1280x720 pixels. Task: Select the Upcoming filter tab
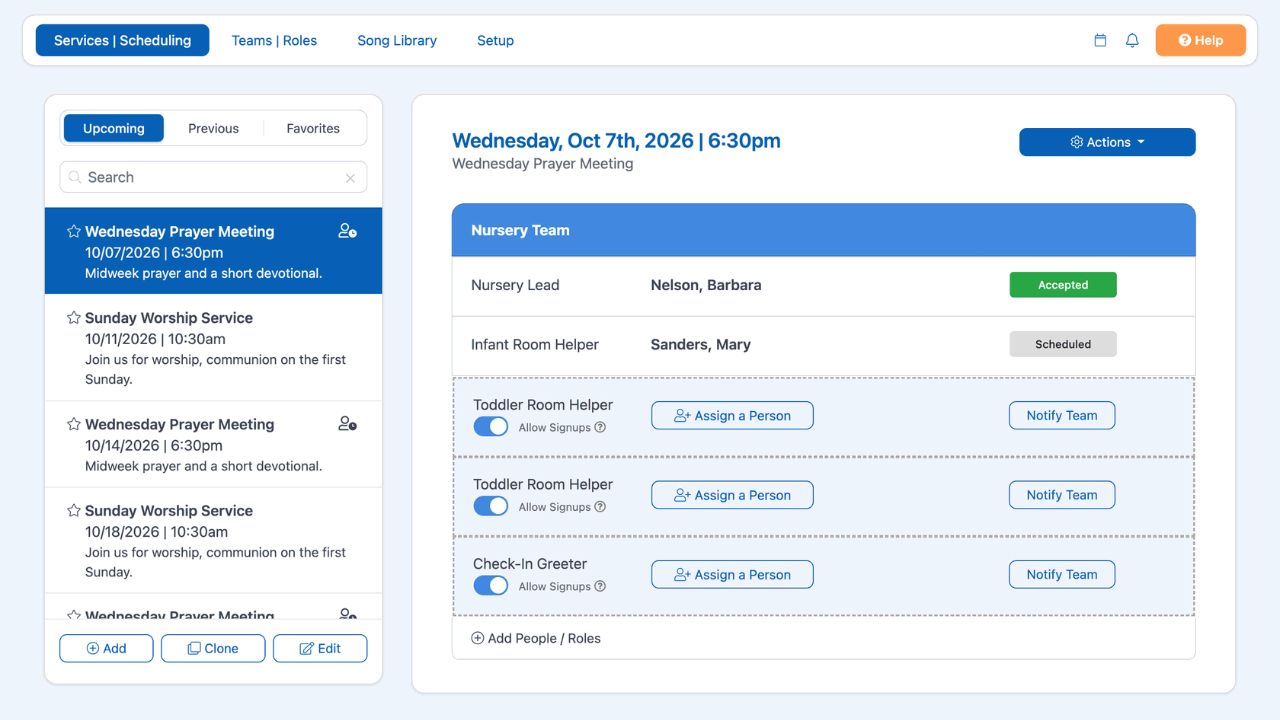coord(114,128)
